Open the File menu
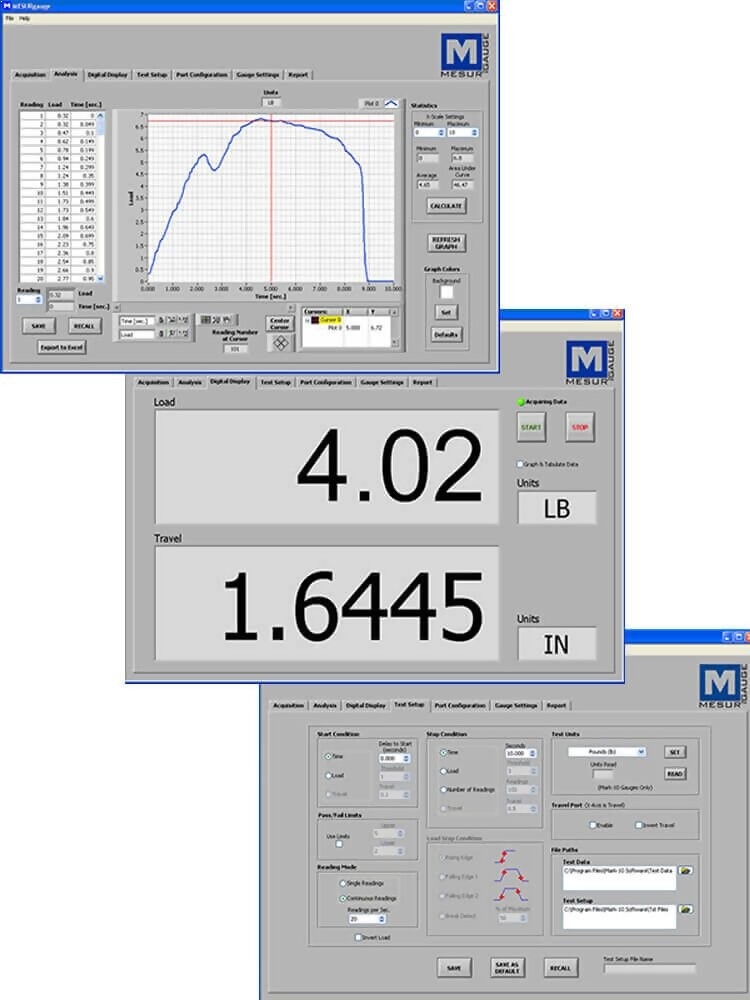This screenshot has height=1000, width=750. tap(9, 18)
